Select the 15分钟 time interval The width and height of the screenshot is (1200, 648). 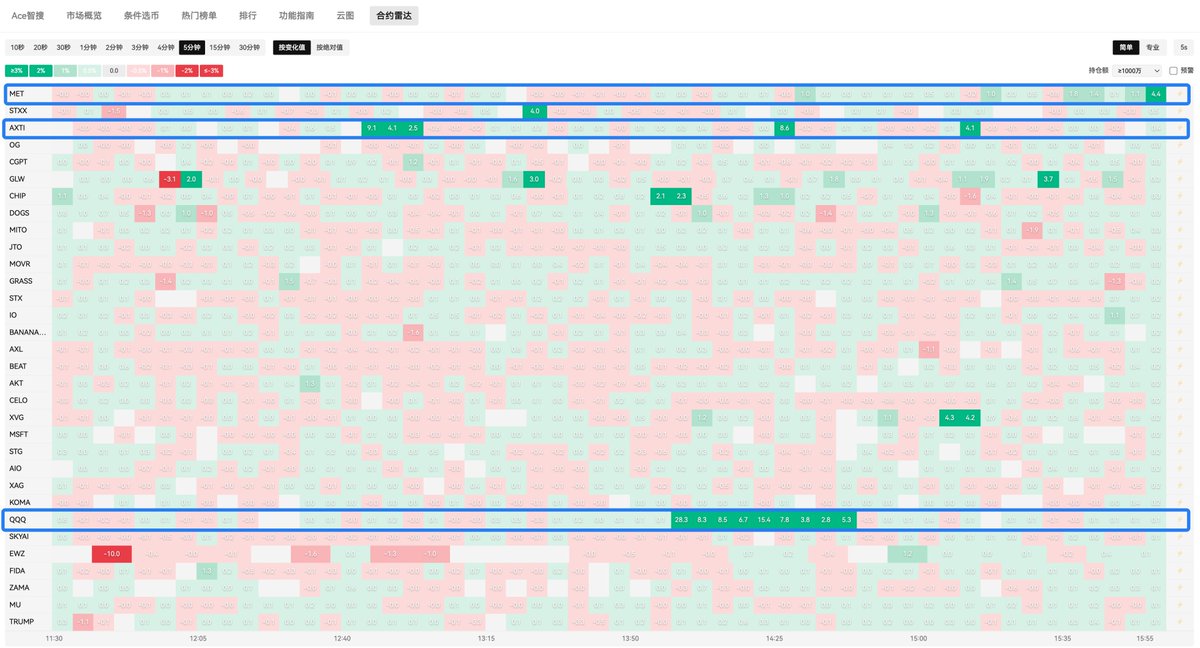pos(220,47)
